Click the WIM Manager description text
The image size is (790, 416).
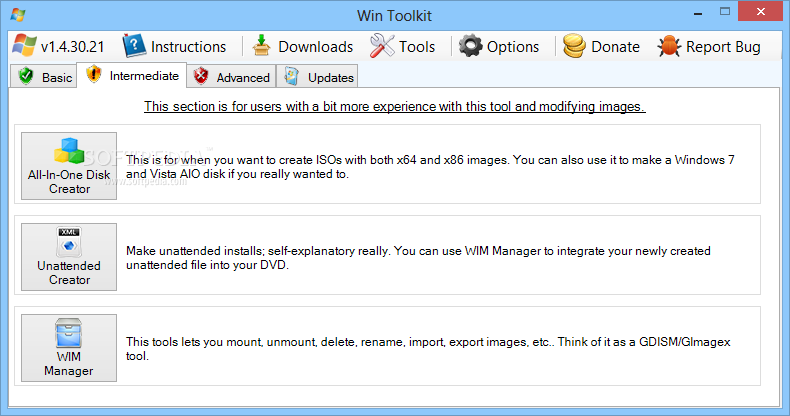[x=428, y=349]
